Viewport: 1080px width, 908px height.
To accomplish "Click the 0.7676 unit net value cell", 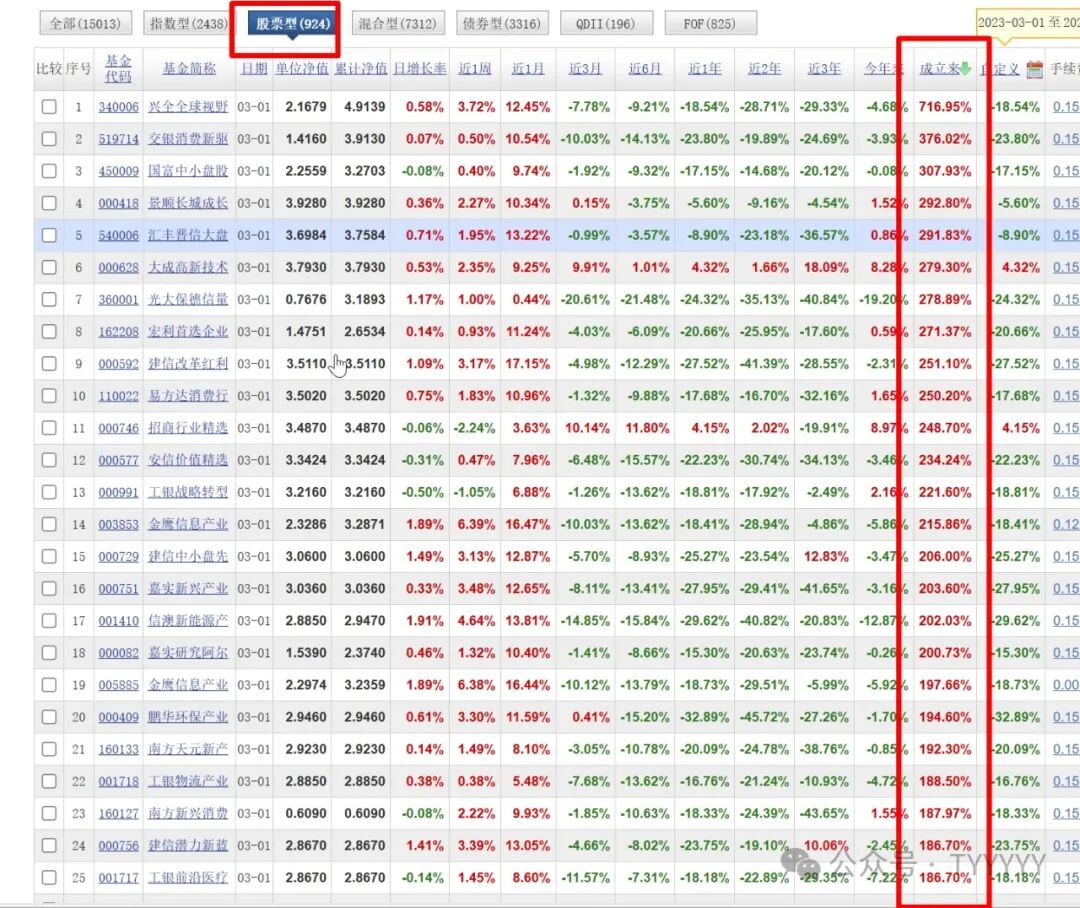I will pyautogui.click(x=306, y=300).
